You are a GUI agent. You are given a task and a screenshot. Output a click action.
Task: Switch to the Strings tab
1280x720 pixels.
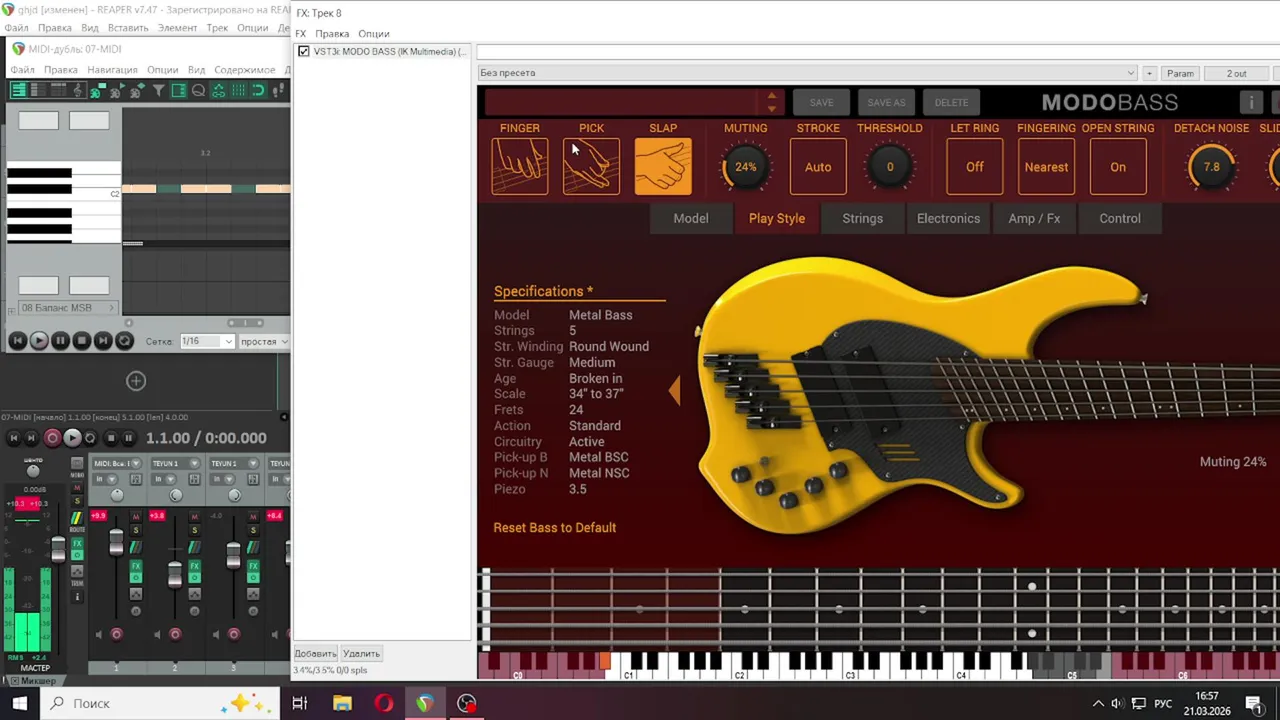(862, 218)
